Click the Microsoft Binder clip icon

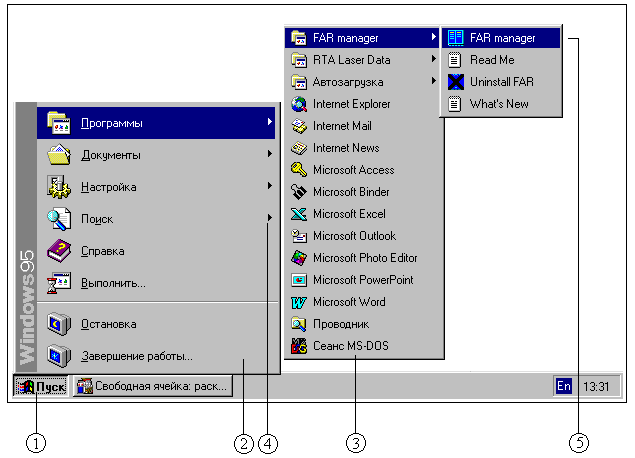(299, 192)
